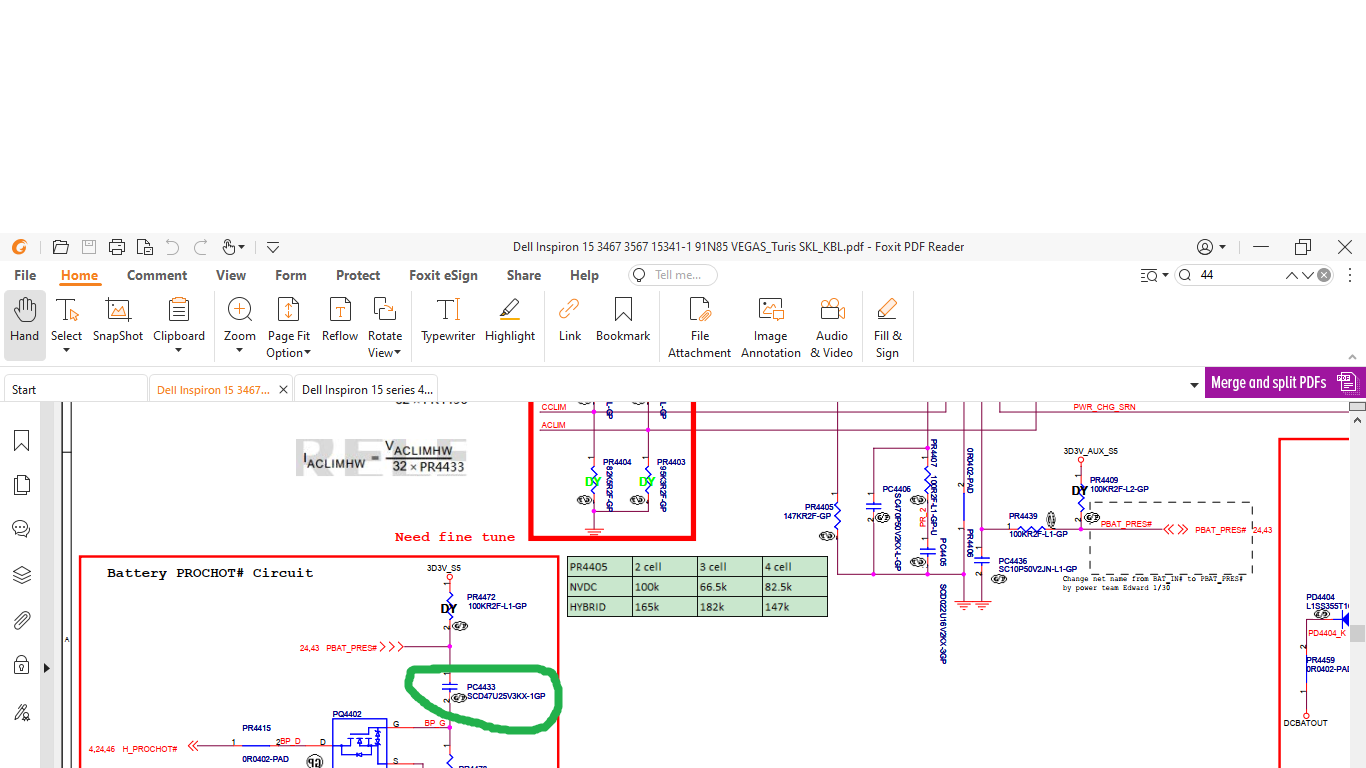Click the Foxit logo icon in title bar
The width and height of the screenshot is (1366, 768).
tap(19, 247)
